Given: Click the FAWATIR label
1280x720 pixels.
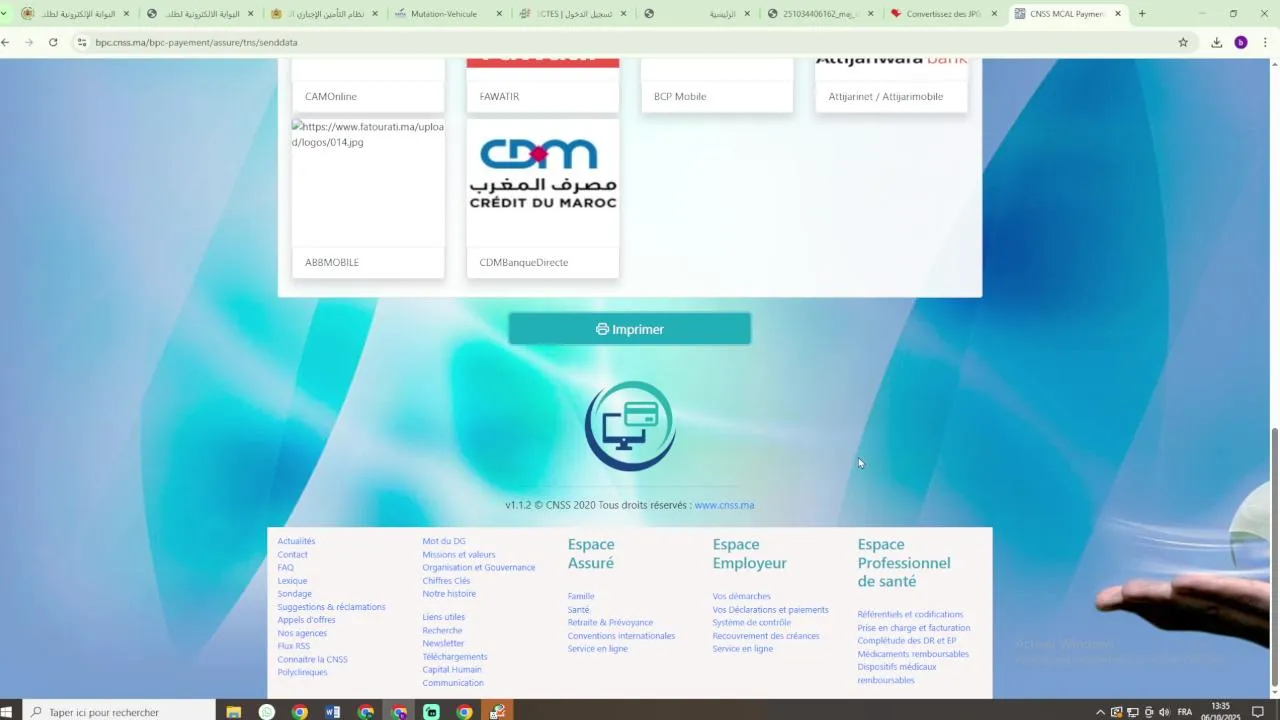Looking at the screenshot, I should [499, 97].
